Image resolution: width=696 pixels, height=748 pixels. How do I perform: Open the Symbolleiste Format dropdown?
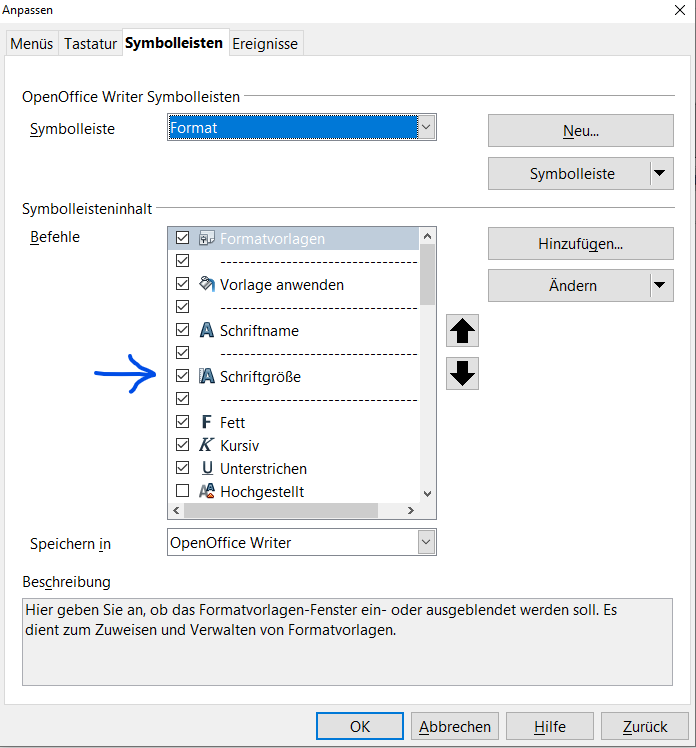point(426,128)
